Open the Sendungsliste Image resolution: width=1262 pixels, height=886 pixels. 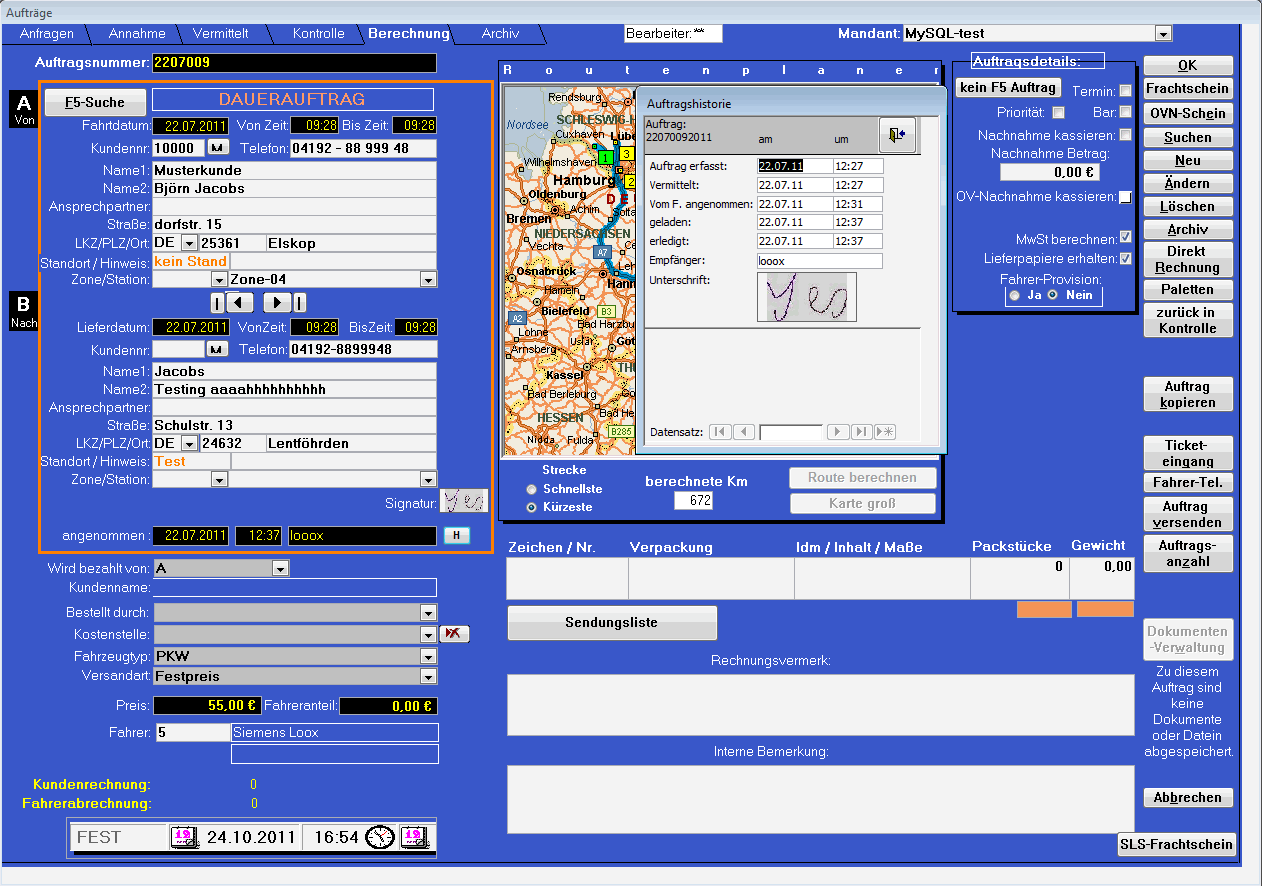tap(611, 623)
